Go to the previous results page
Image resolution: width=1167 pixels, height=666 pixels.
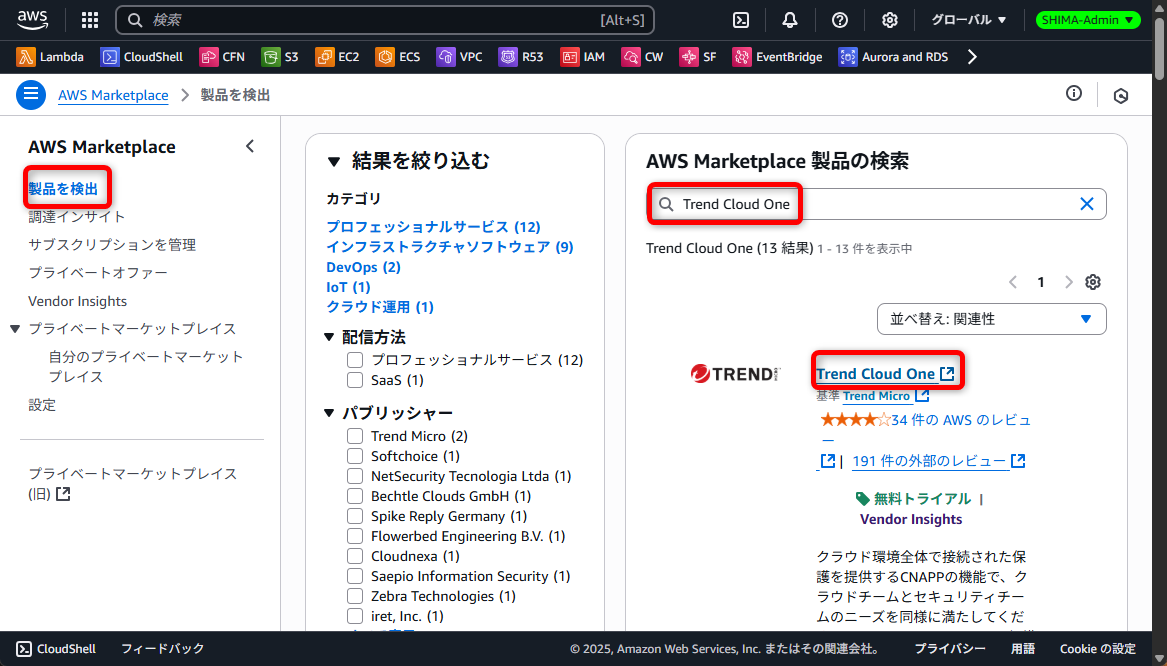coord(1013,282)
